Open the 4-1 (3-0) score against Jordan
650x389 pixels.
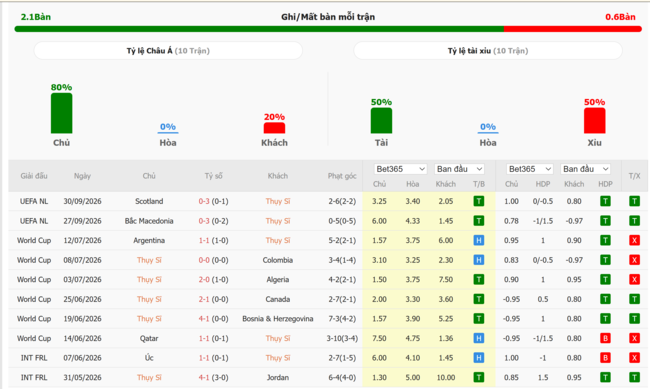click(x=213, y=377)
